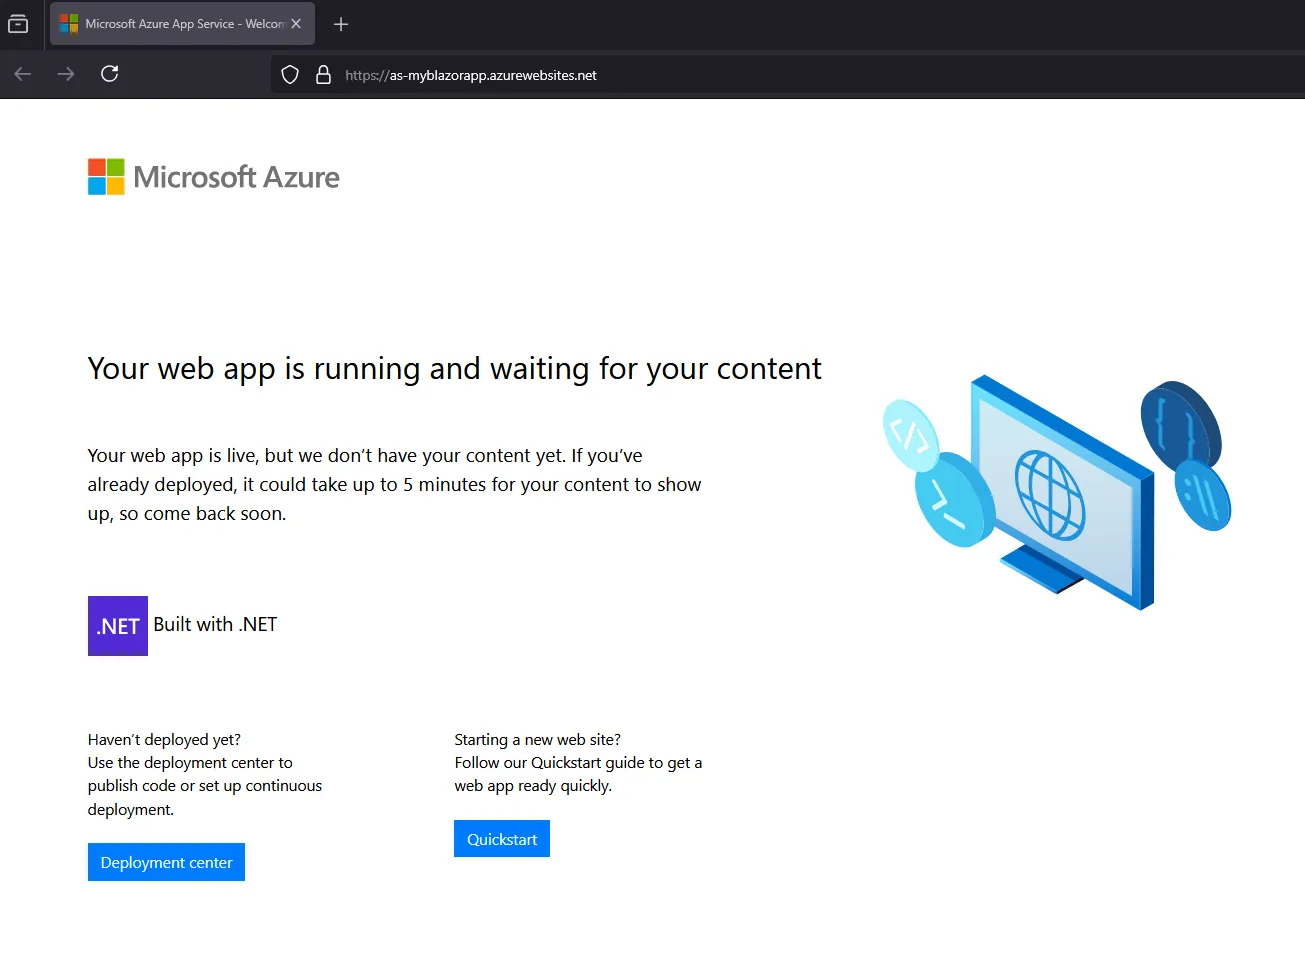Reload the page with the refresh icon
This screenshot has width=1305, height=957.
[x=110, y=73]
